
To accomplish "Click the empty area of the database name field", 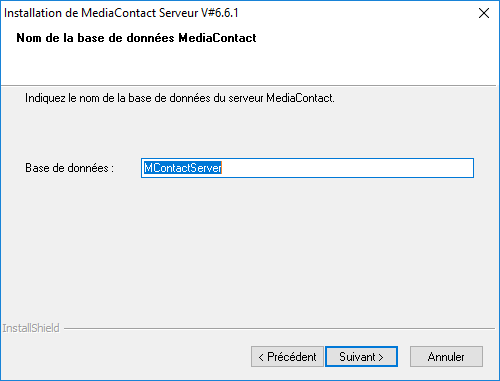I will pyautogui.click(x=347, y=168).
